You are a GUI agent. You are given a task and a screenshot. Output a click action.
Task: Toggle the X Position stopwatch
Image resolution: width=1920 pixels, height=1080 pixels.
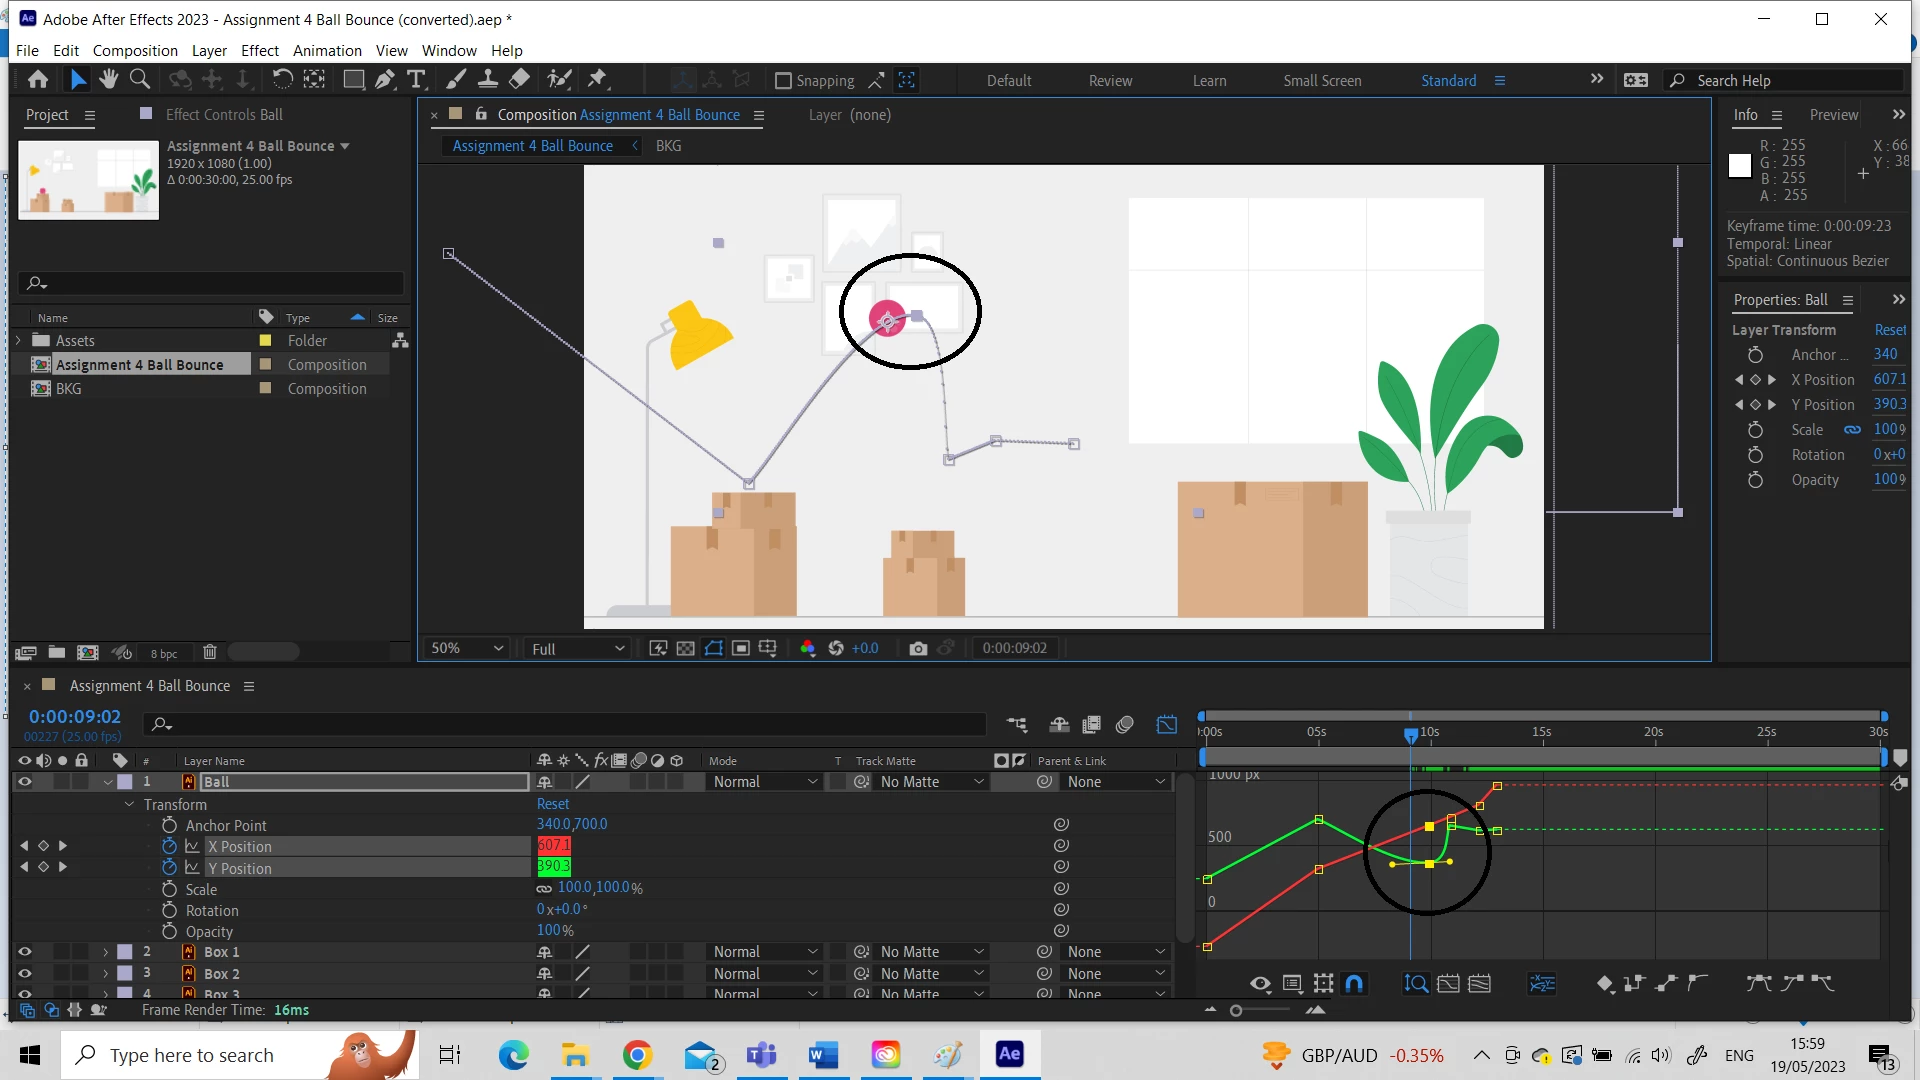coord(169,846)
